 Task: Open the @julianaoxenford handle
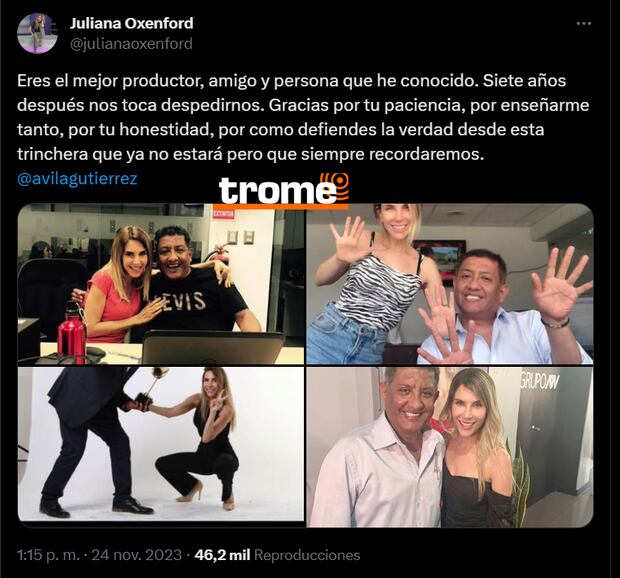coord(131,43)
